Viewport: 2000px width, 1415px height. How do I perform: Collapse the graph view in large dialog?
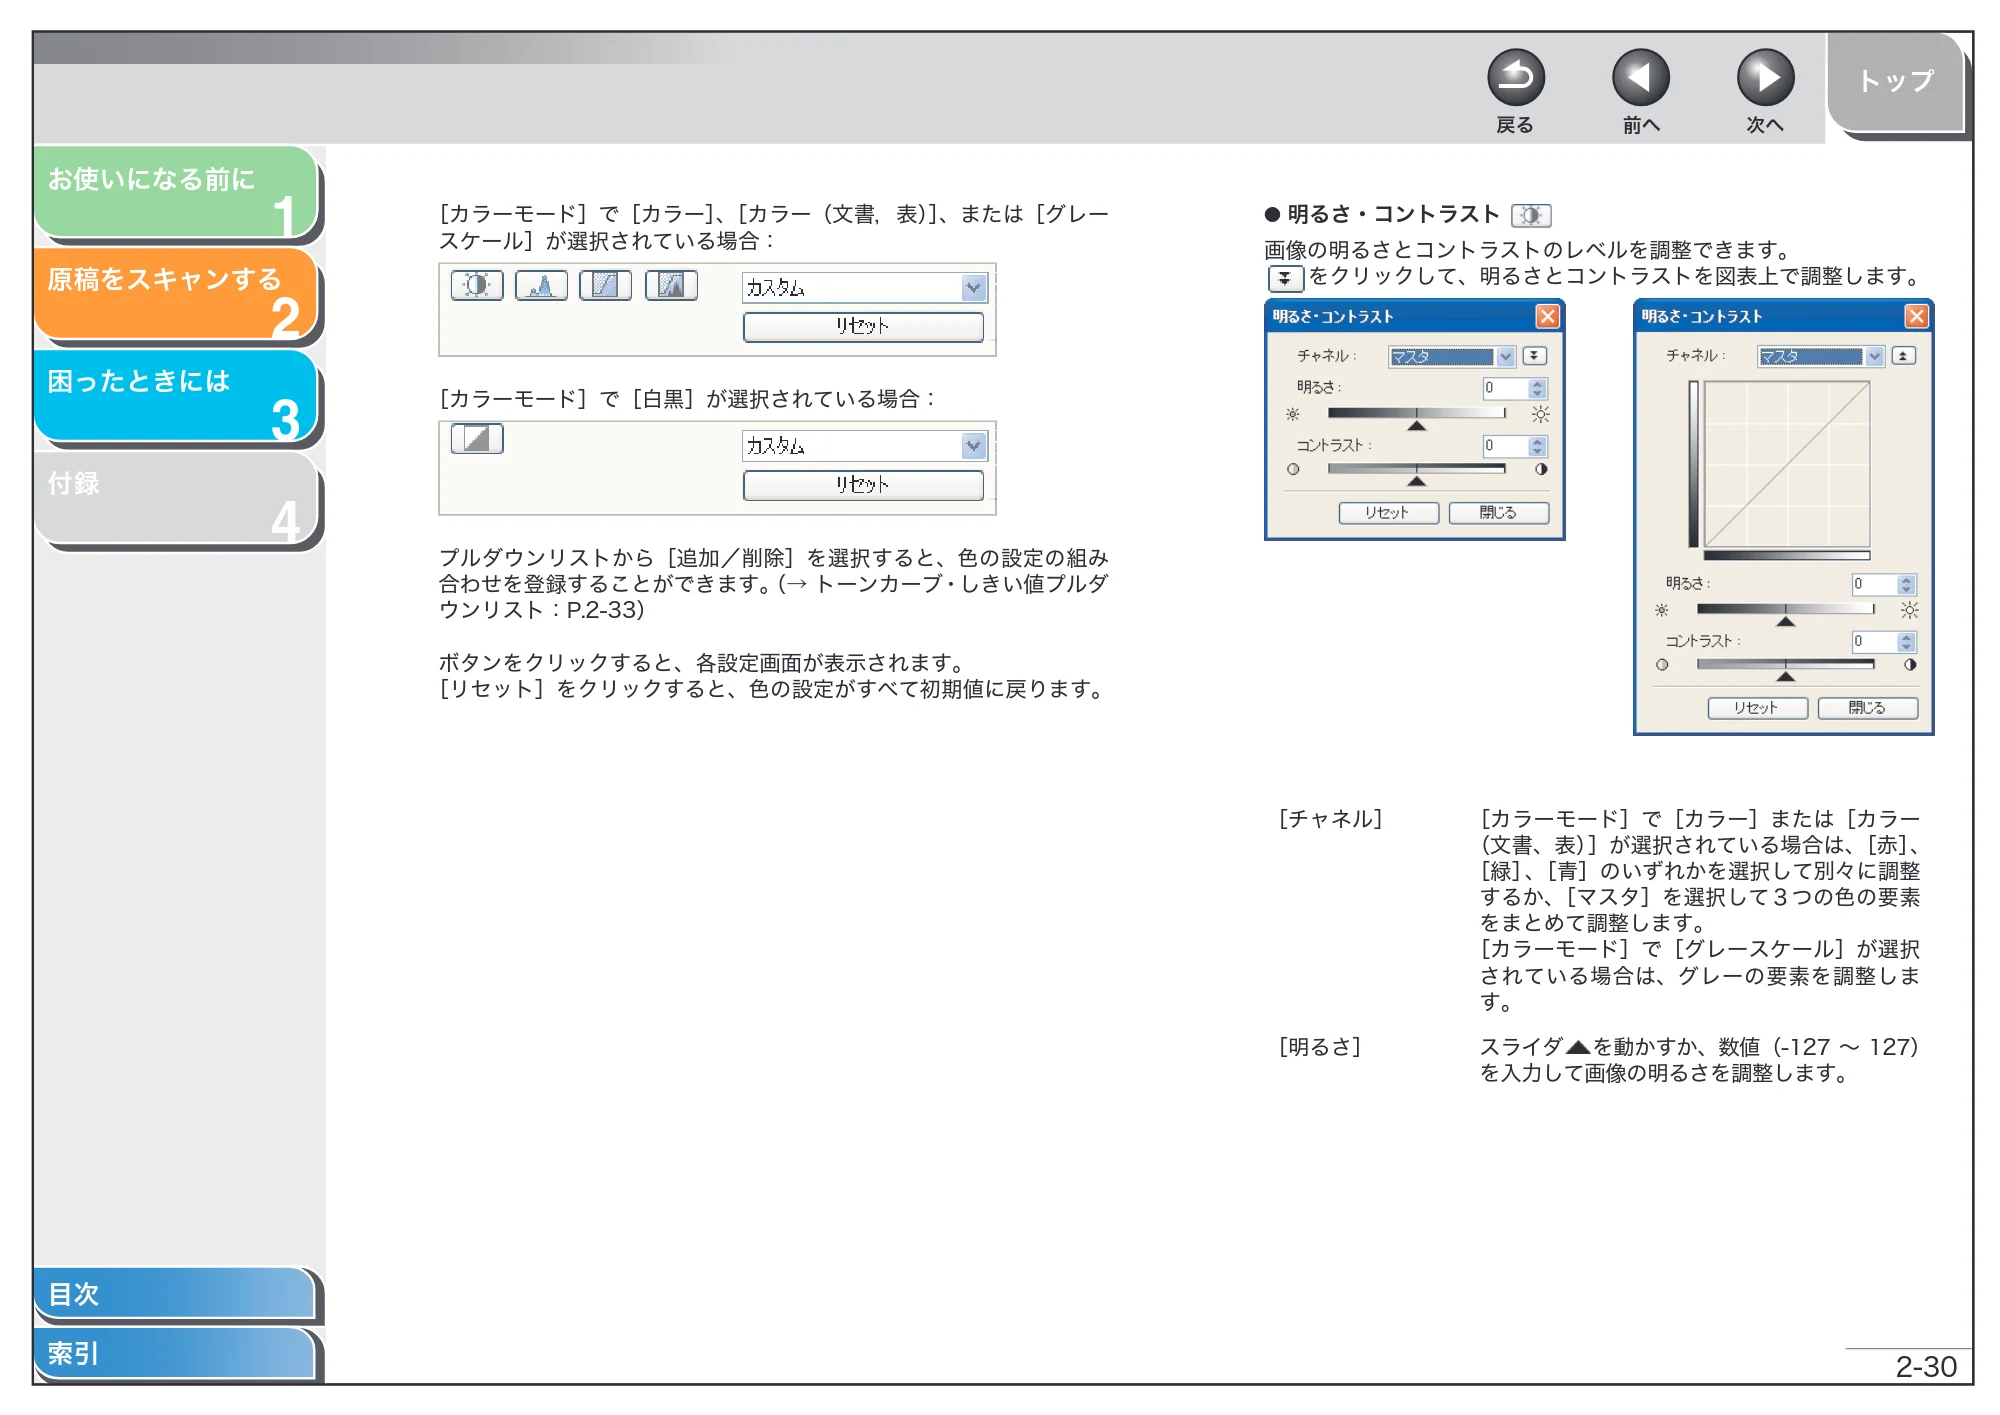click(1903, 356)
